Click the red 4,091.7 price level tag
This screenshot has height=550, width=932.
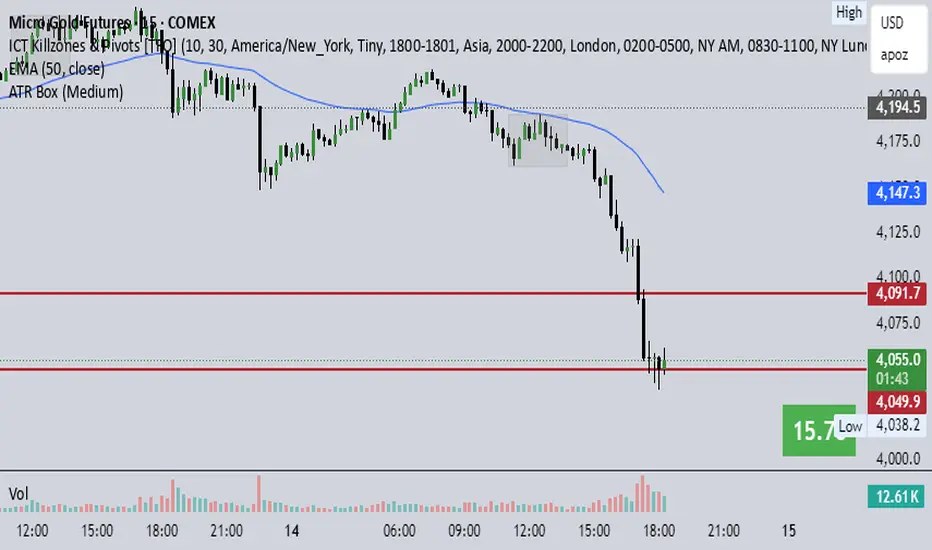(x=898, y=295)
